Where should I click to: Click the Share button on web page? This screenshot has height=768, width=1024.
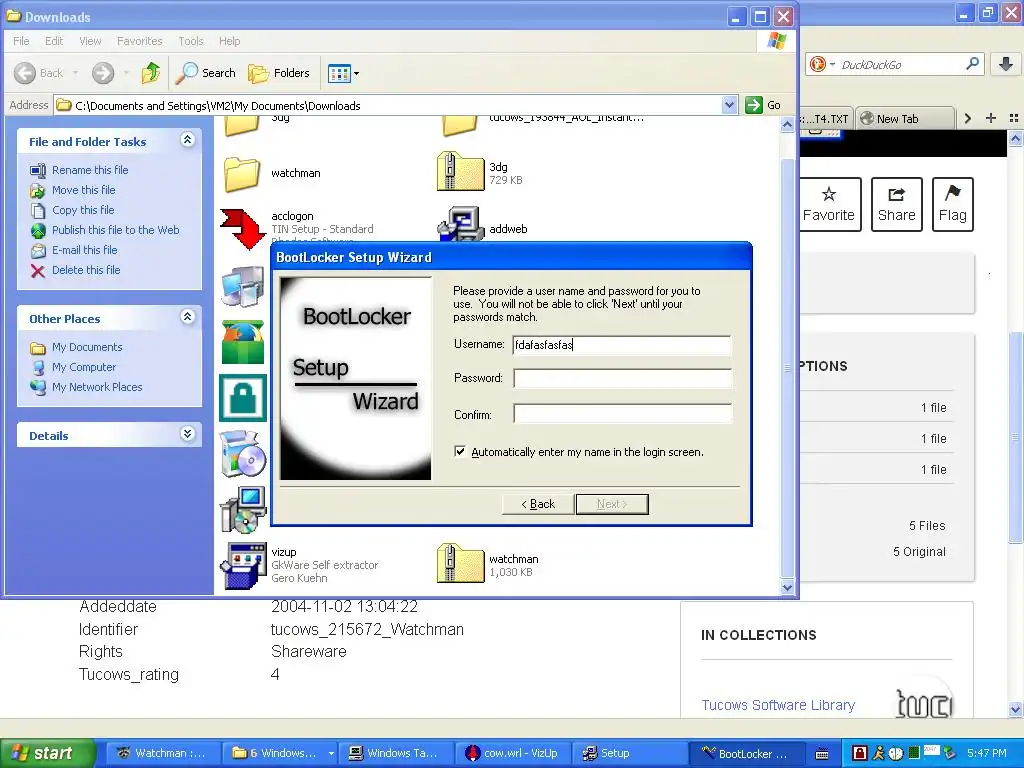pos(897,204)
